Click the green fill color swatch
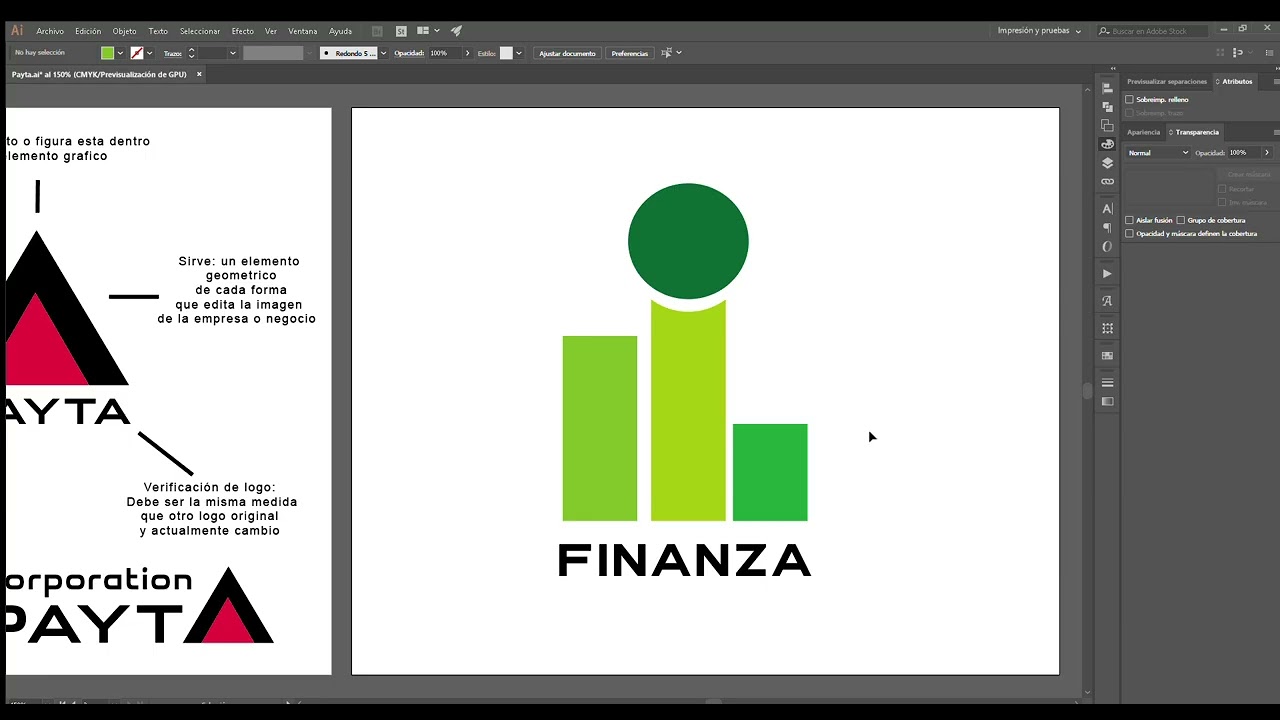This screenshot has width=1280, height=720. (108, 53)
